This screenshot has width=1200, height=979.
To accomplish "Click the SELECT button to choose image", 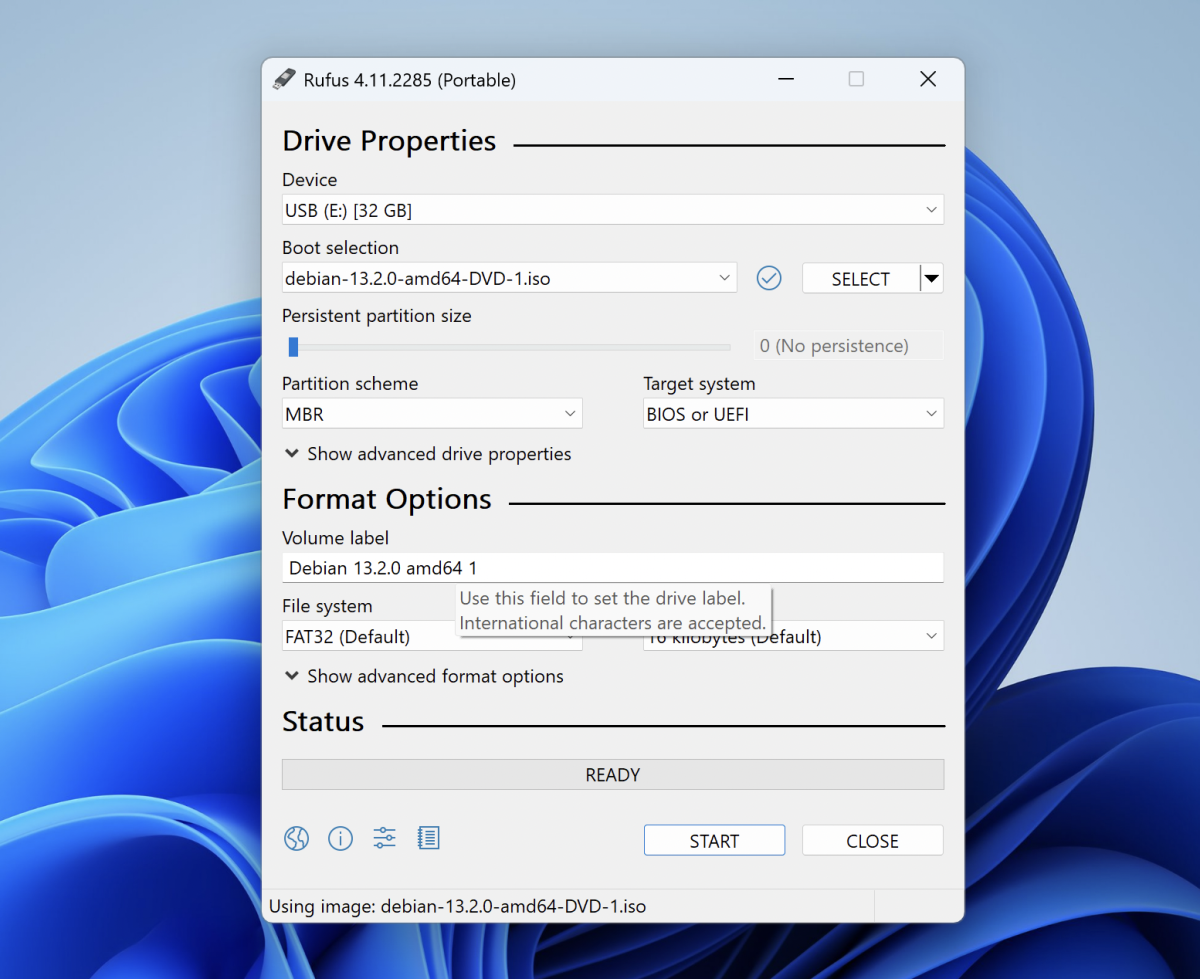I will (x=860, y=279).
